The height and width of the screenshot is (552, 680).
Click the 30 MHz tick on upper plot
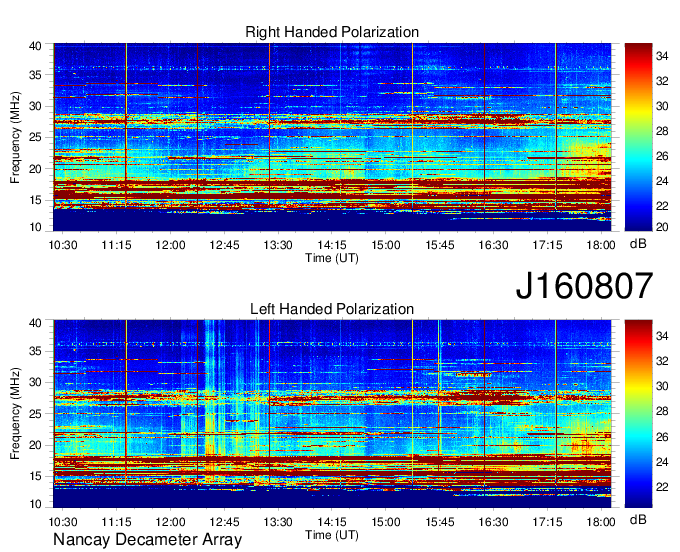point(35,106)
